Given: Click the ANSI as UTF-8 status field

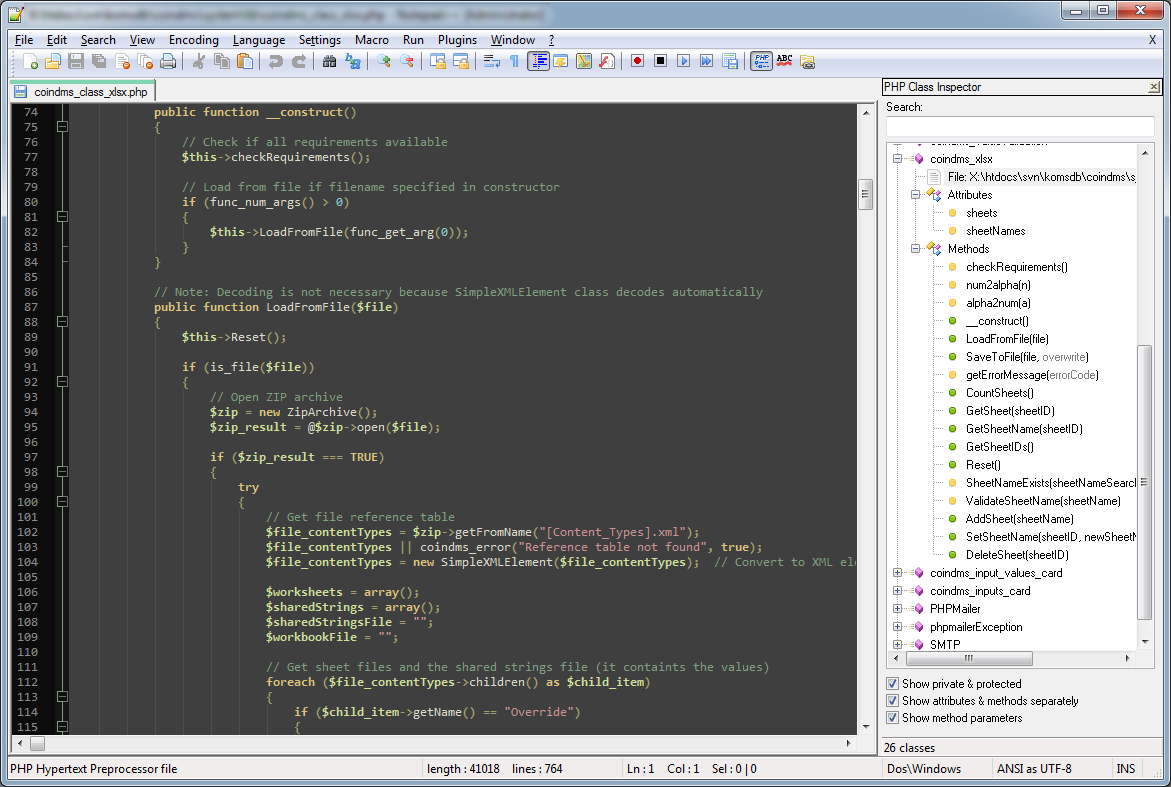Looking at the screenshot, I should click(x=1034, y=768).
